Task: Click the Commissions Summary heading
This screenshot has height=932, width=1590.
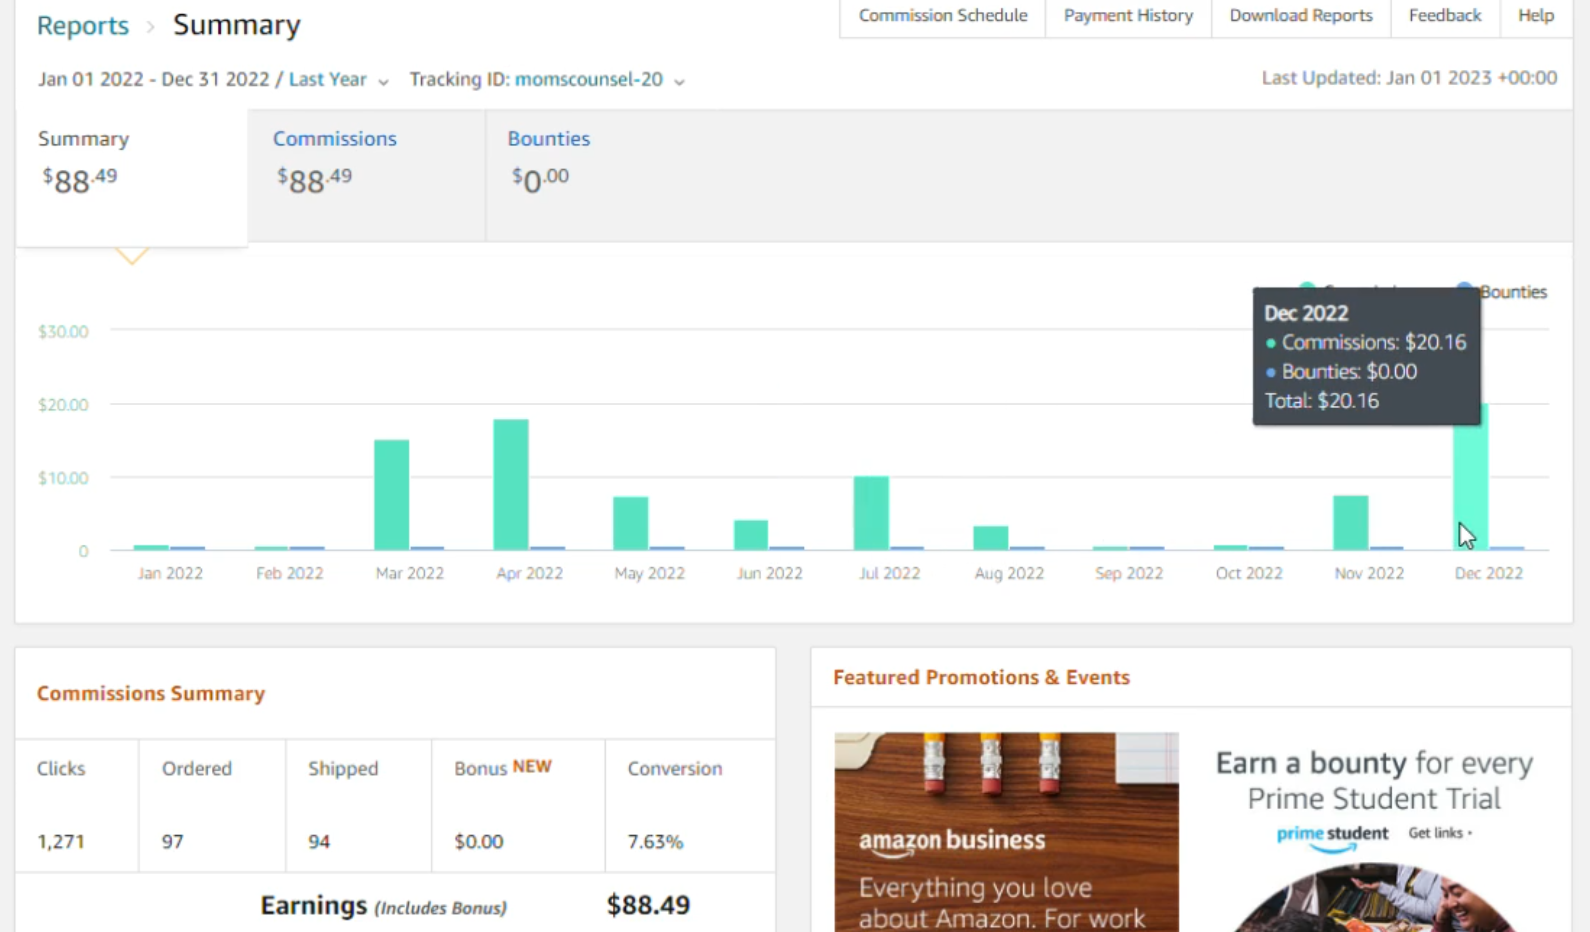Action: pyautogui.click(x=151, y=693)
